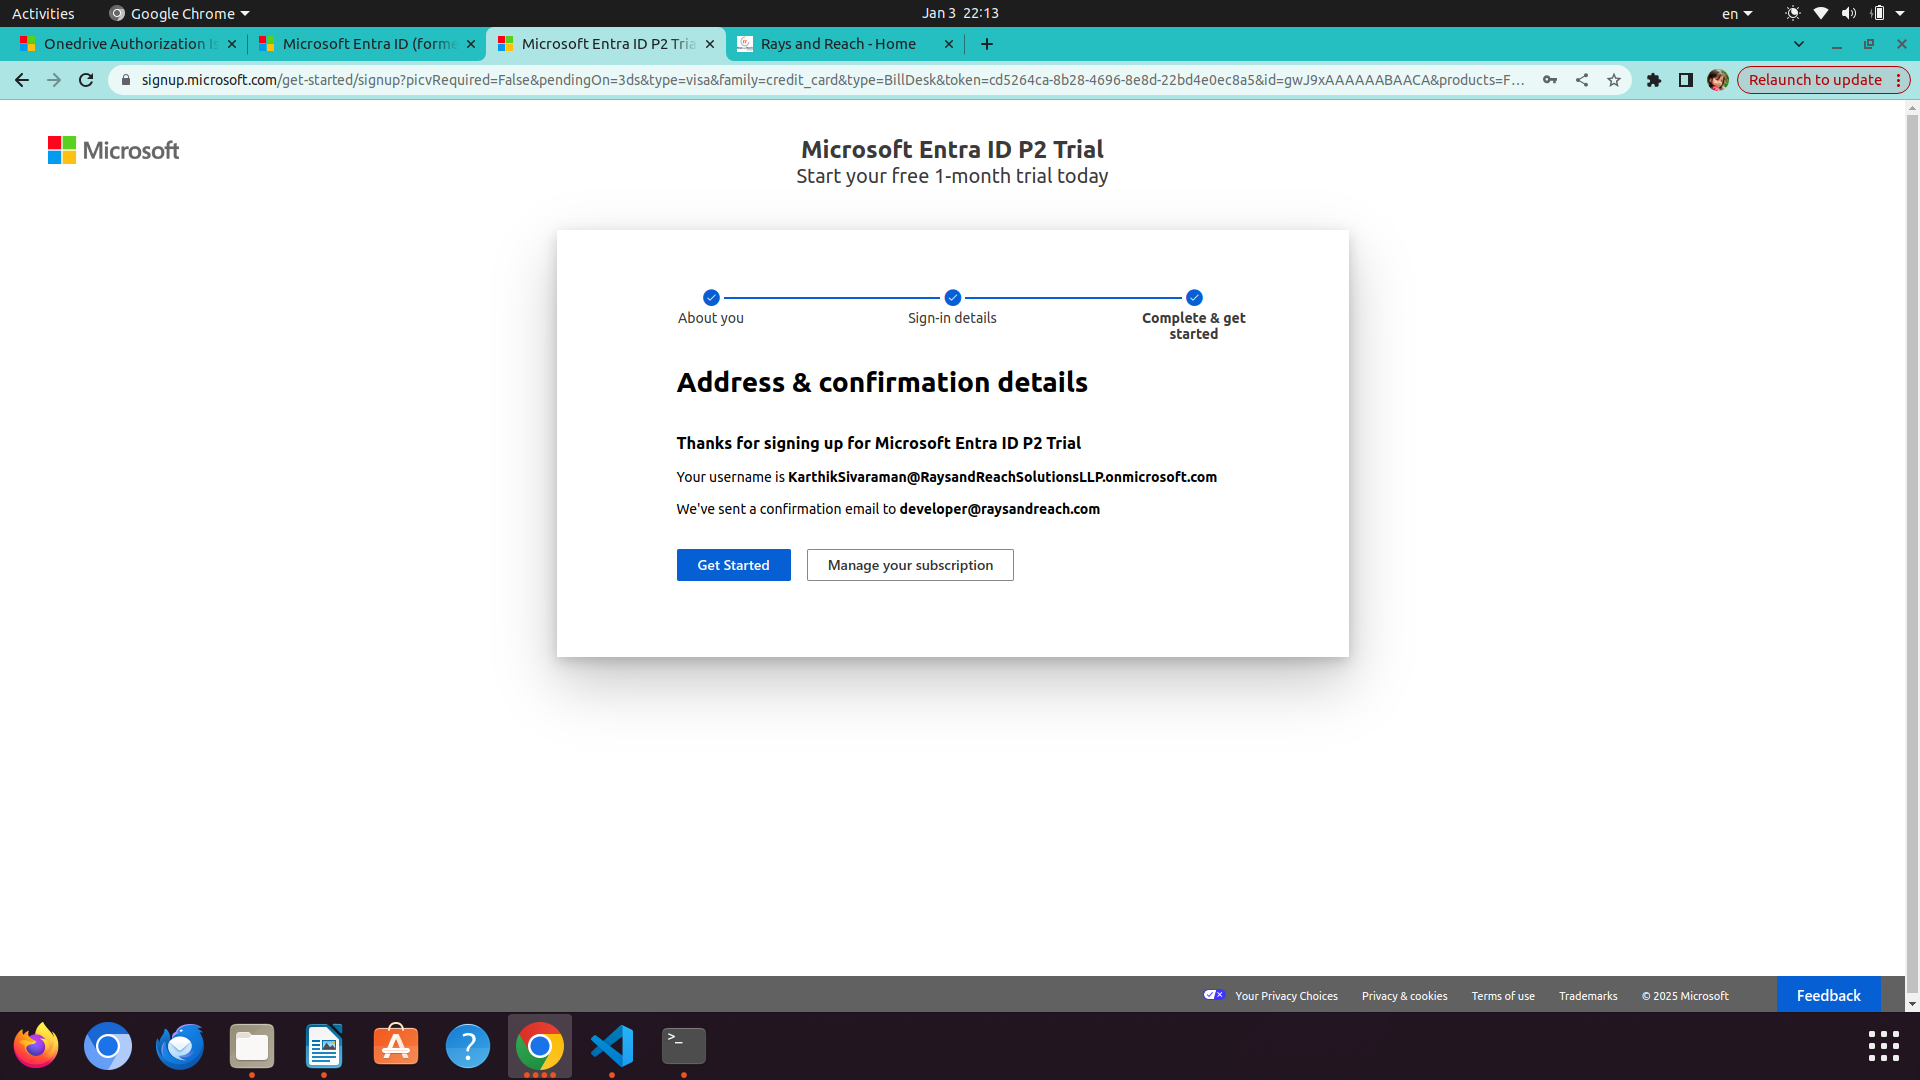Switch to Microsoft Entra ID (formerly) tab

point(365,44)
